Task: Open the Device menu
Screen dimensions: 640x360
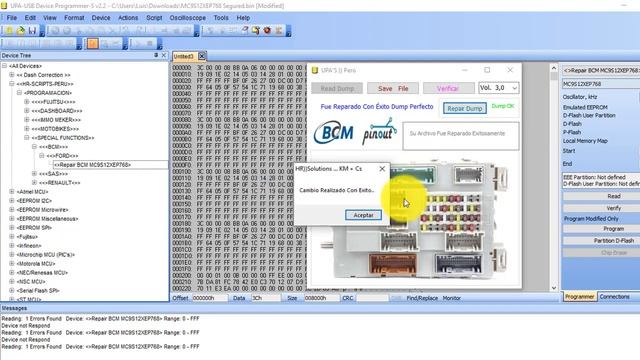Action: pyautogui.click(x=101, y=18)
